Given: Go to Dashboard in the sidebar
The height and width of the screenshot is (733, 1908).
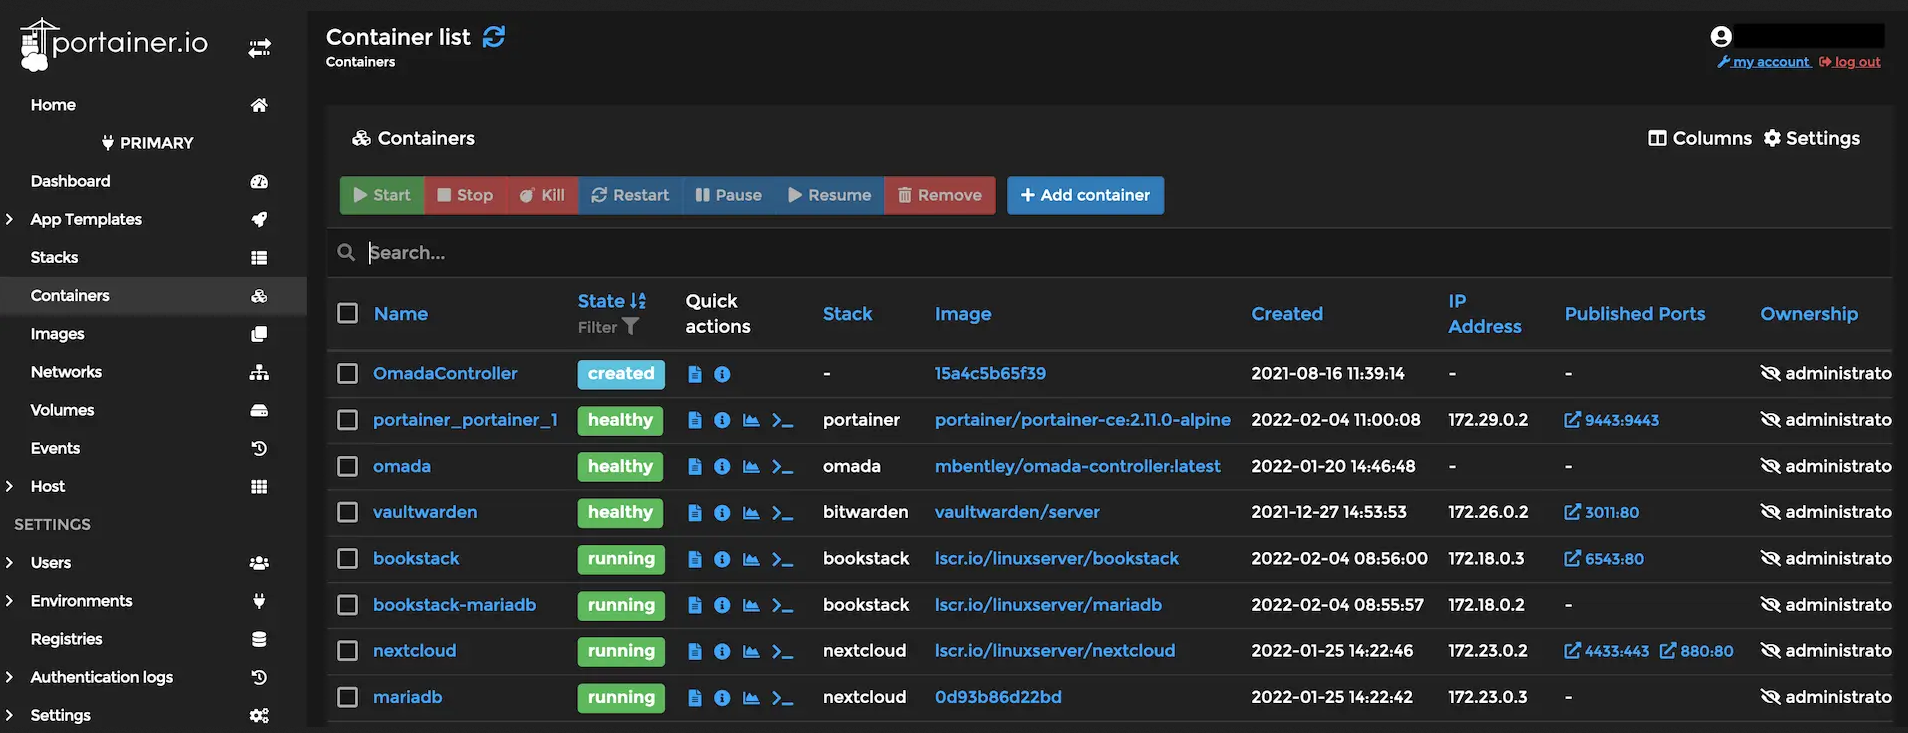Looking at the screenshot, I should (70, 181).
